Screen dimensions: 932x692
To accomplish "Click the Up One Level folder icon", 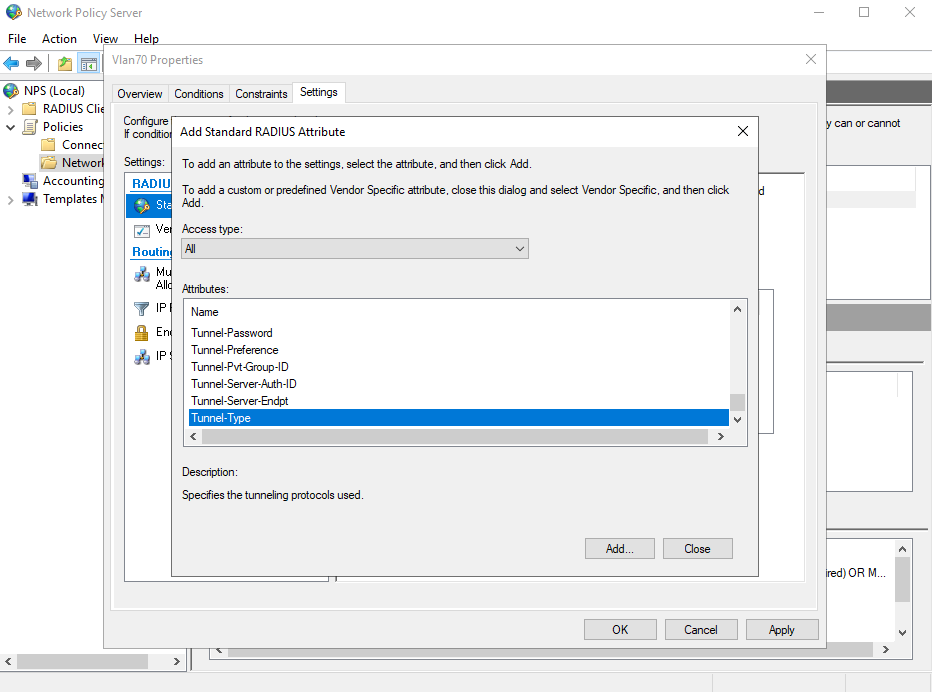I will [65, 64].
